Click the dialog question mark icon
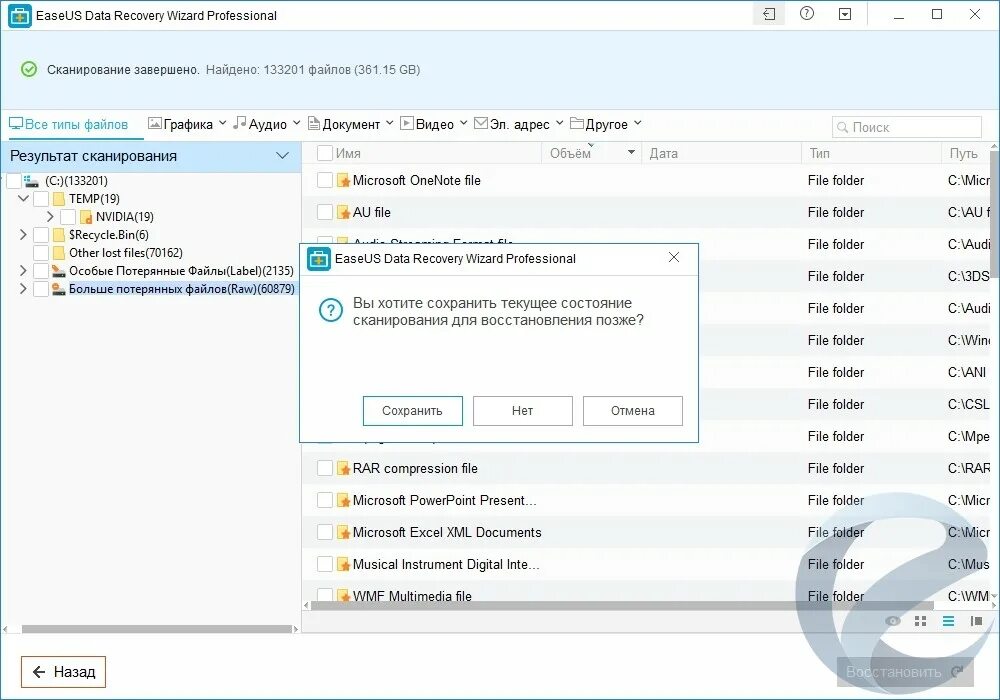This screenshot has height=700, width=1000. coord(331,311)
